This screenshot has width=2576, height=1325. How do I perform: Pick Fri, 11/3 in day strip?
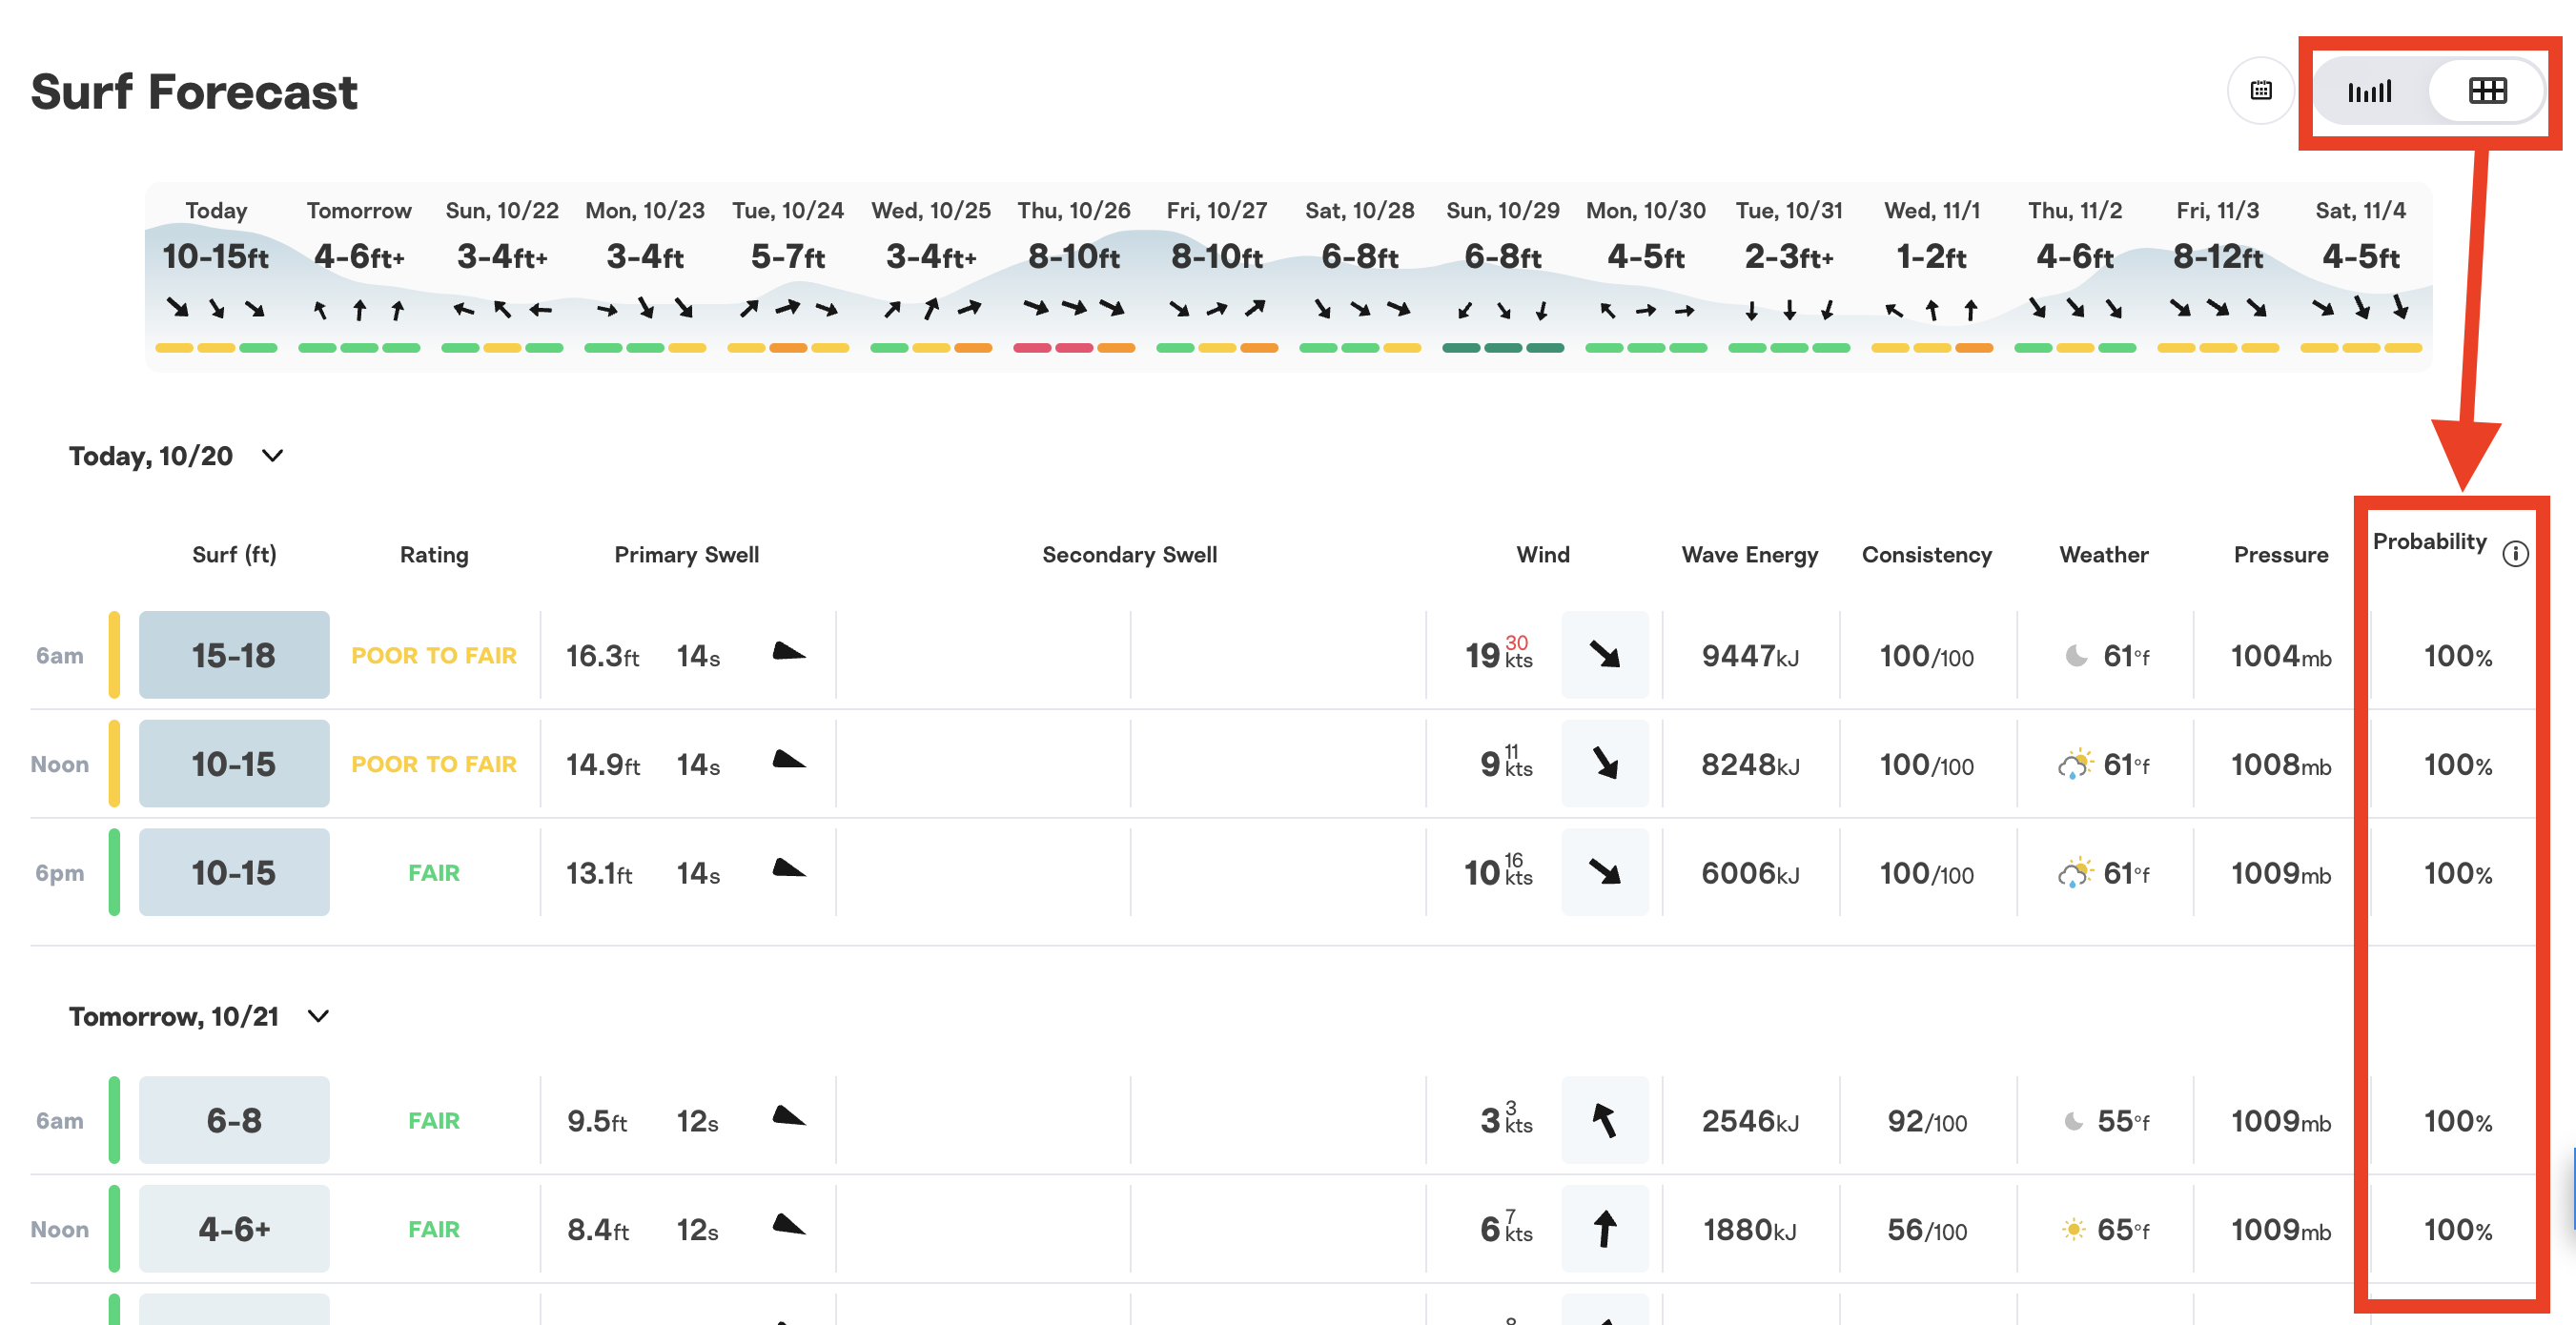coord(2218,277)
